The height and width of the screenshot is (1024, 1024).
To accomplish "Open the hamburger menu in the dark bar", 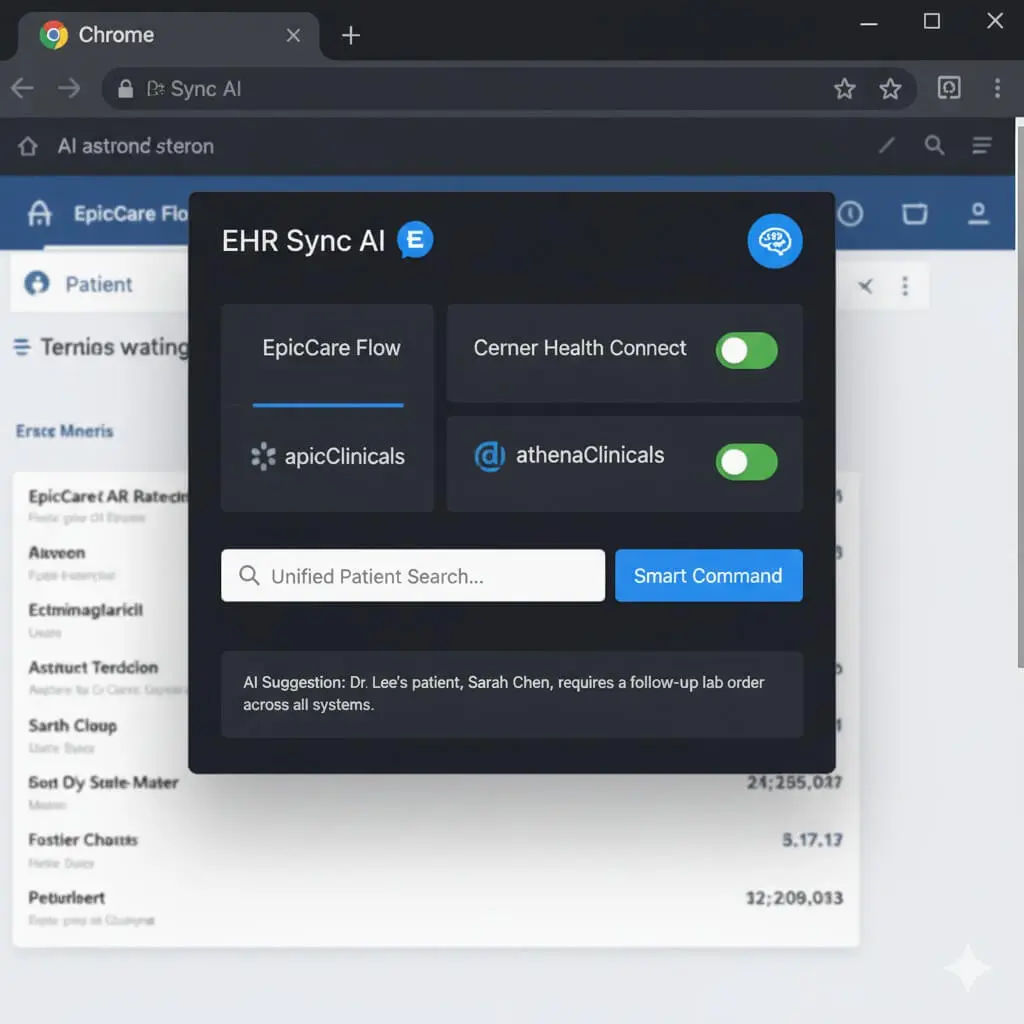I will 981,146.
